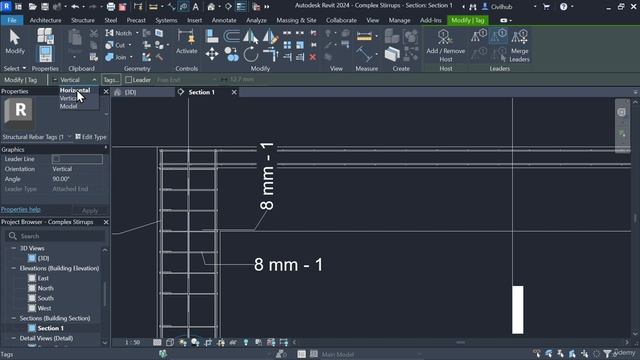Click the Project Browser Search field
640x360 pixels.
pos(56,236)
